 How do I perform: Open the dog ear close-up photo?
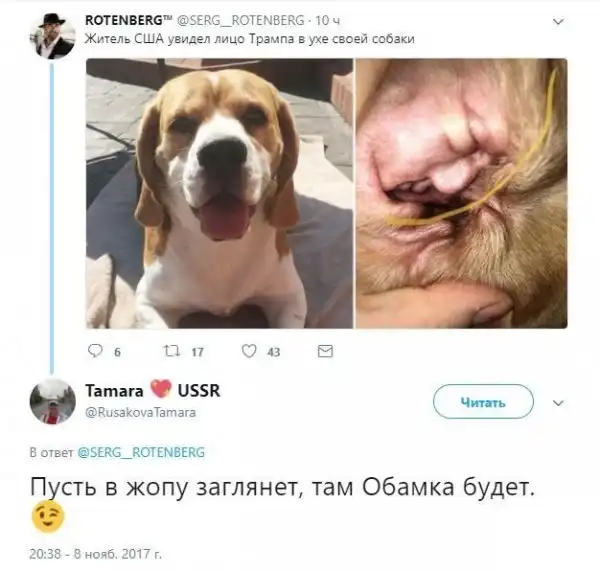461,193
